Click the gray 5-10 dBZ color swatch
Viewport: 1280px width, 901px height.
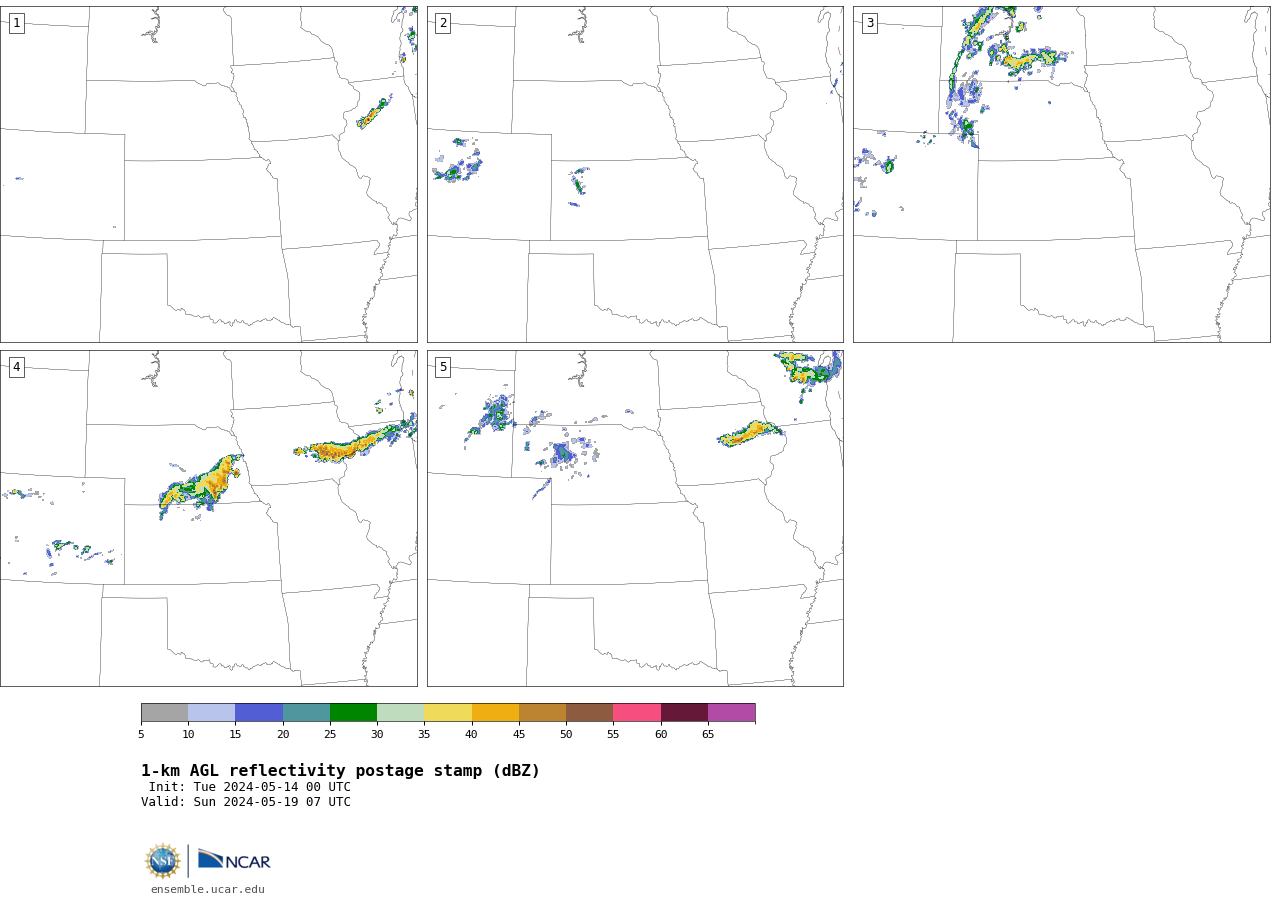164,713
